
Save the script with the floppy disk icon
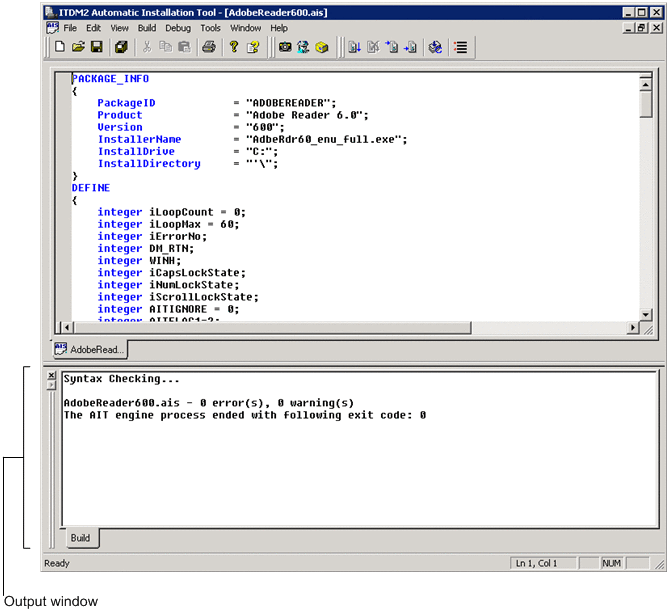97,47
